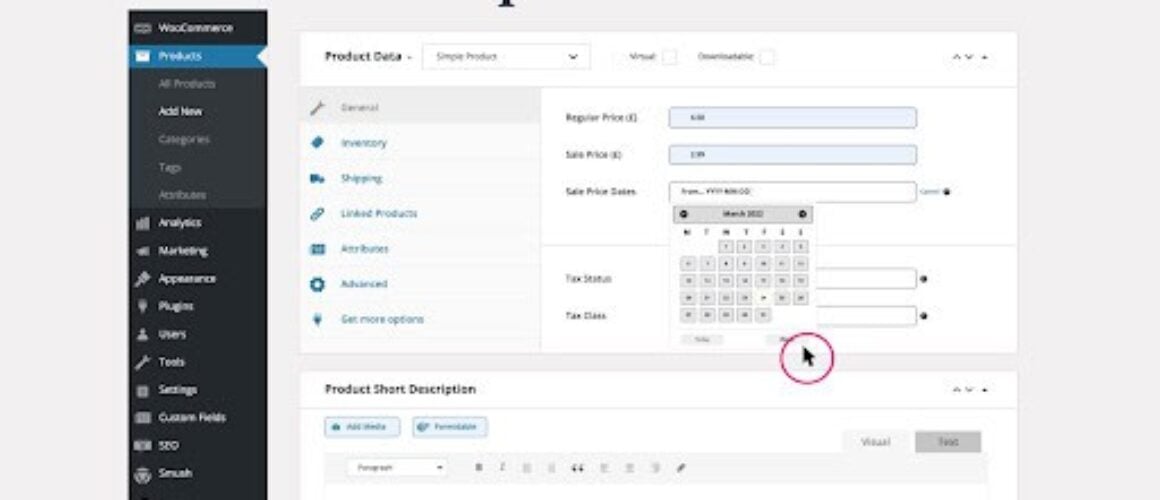Click the Attributes table icon

pyautogui.click(x=317, y=249)
